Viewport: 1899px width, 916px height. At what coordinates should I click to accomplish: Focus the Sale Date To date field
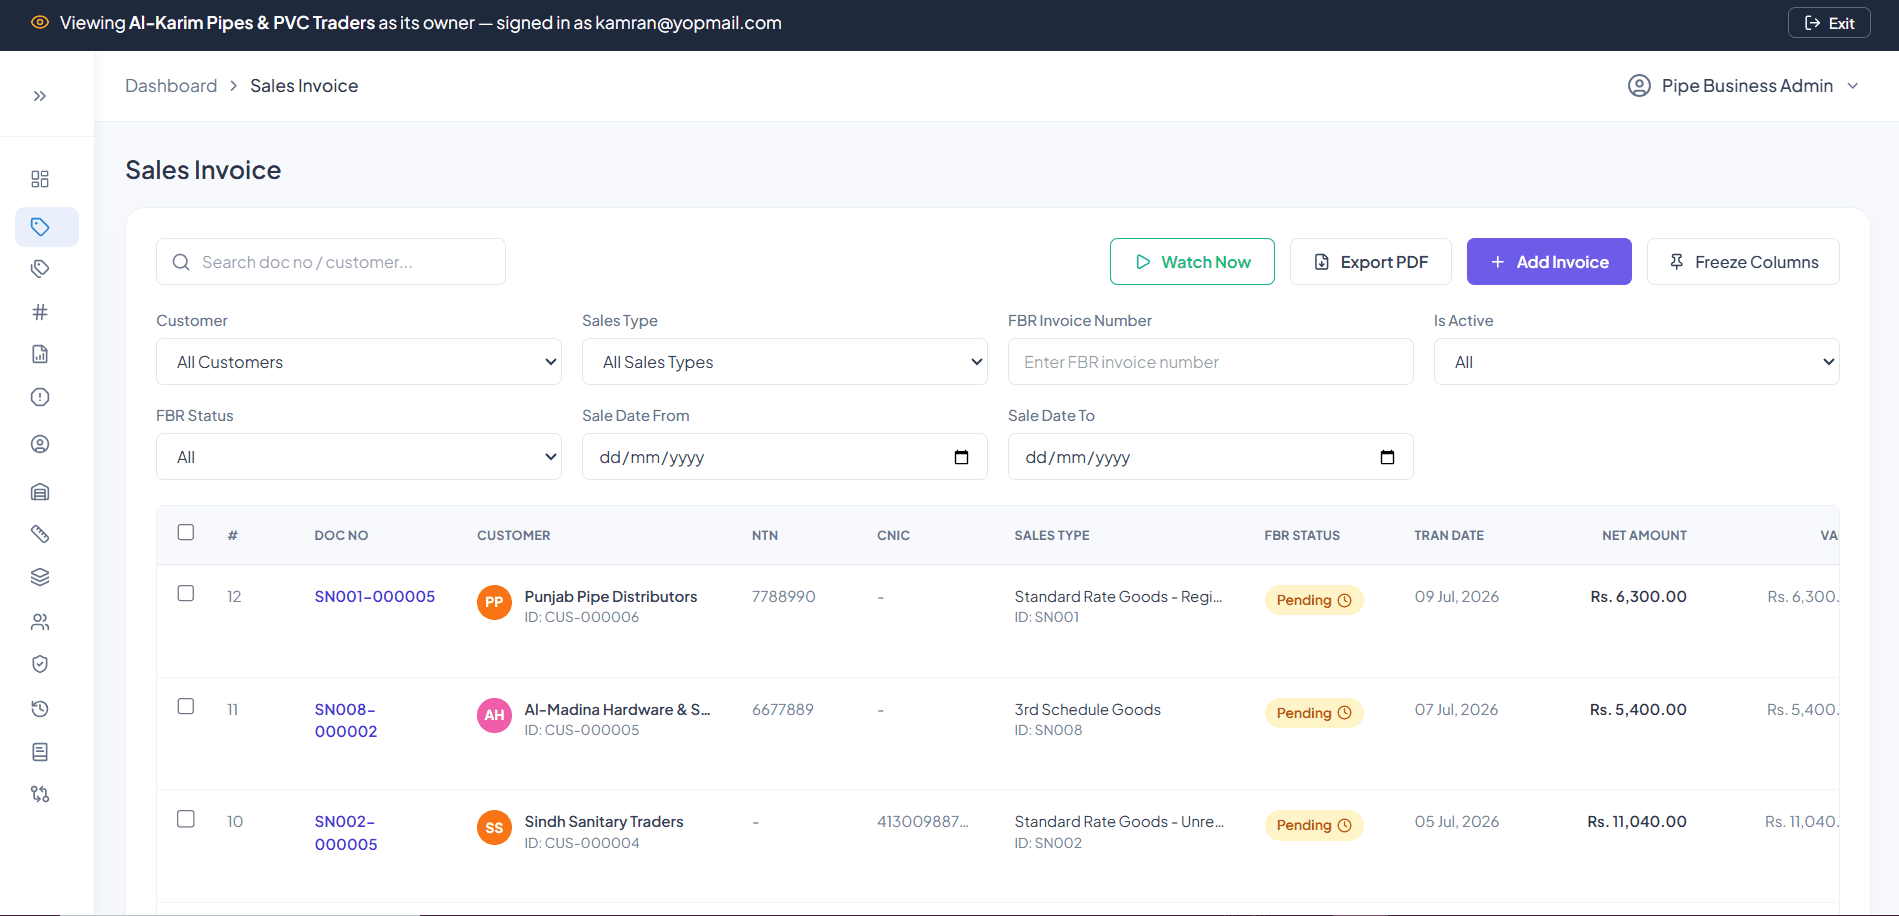[1211, 457]
